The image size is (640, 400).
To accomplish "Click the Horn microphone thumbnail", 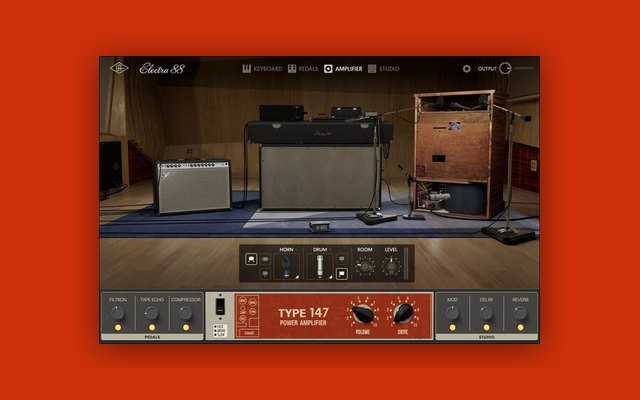I will pos(287,266).
